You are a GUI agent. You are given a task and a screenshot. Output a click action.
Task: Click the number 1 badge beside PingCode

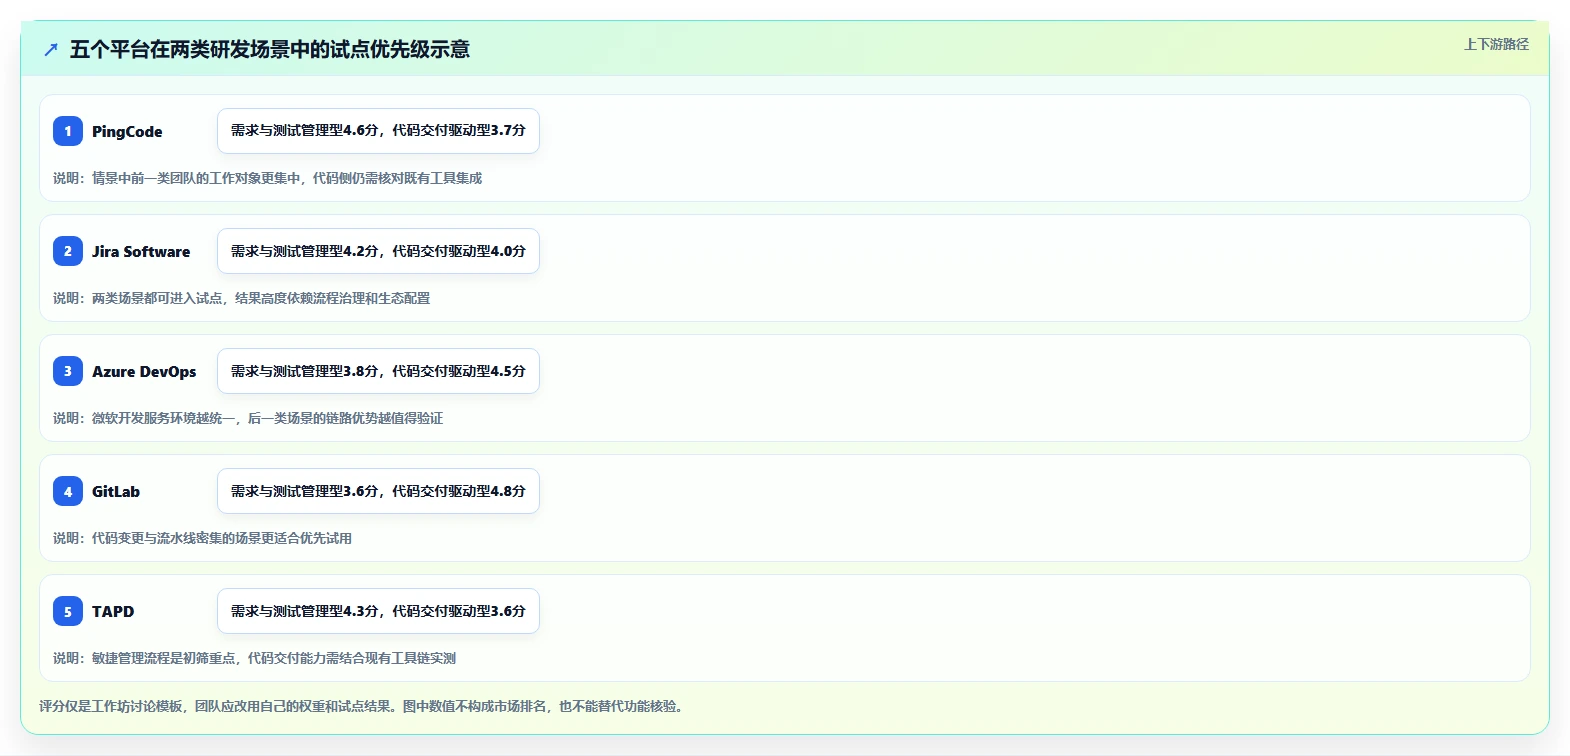coord(68,131)
